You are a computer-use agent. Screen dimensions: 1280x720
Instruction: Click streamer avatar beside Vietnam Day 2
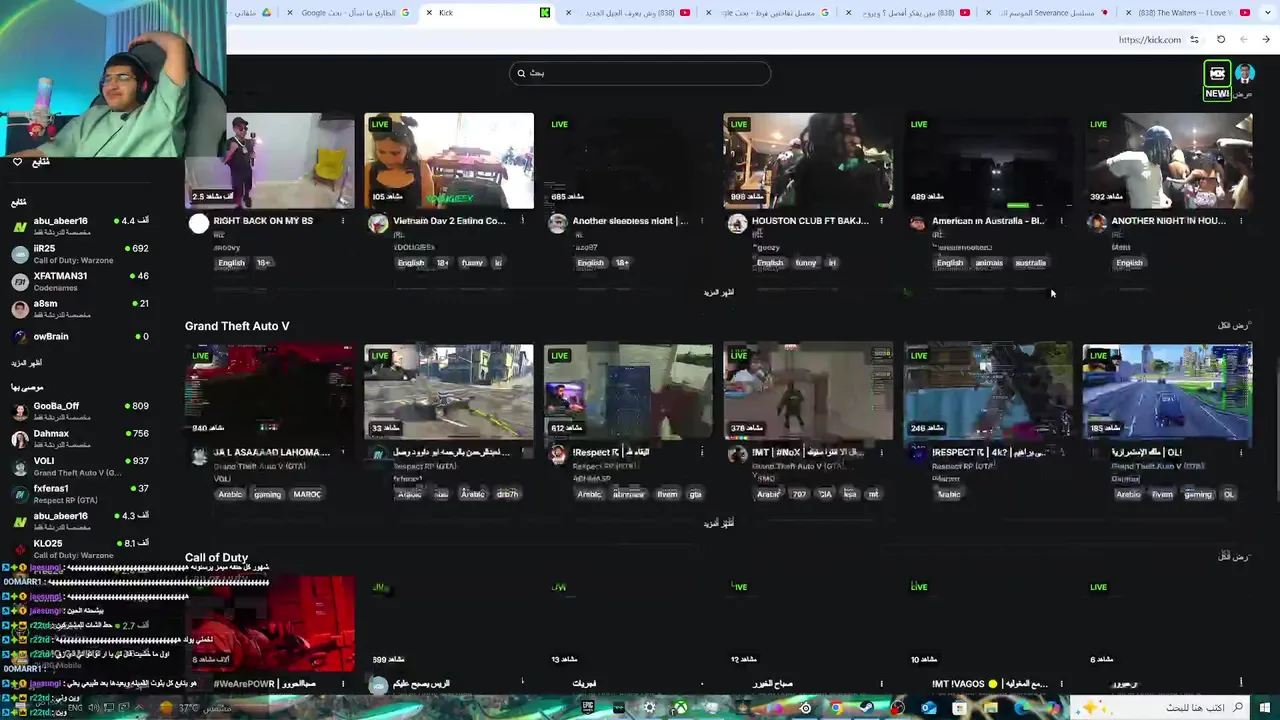pyautogui.click(x=378, y=224)
